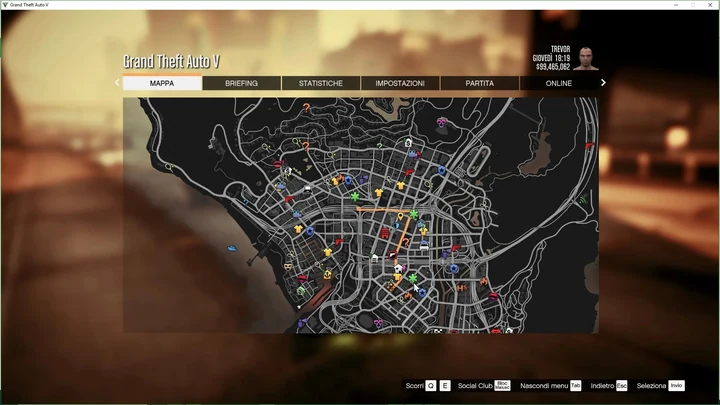Go to the IMPOSTAZIONI tab
This screenshot has width=720, height=405.
[400, 83]
